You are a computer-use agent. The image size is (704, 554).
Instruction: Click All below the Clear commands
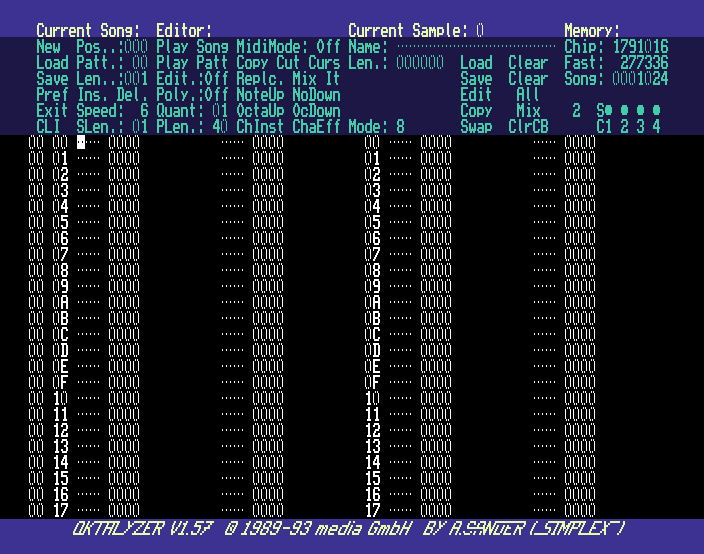[528, 95]
